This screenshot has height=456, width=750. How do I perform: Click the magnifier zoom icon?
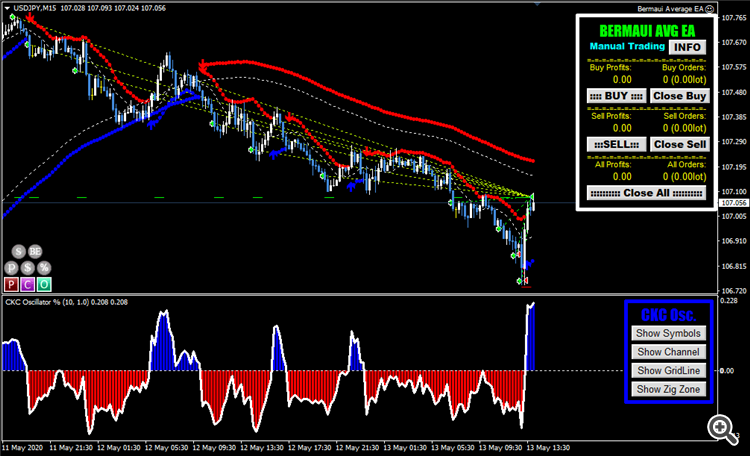click(723, 429)
